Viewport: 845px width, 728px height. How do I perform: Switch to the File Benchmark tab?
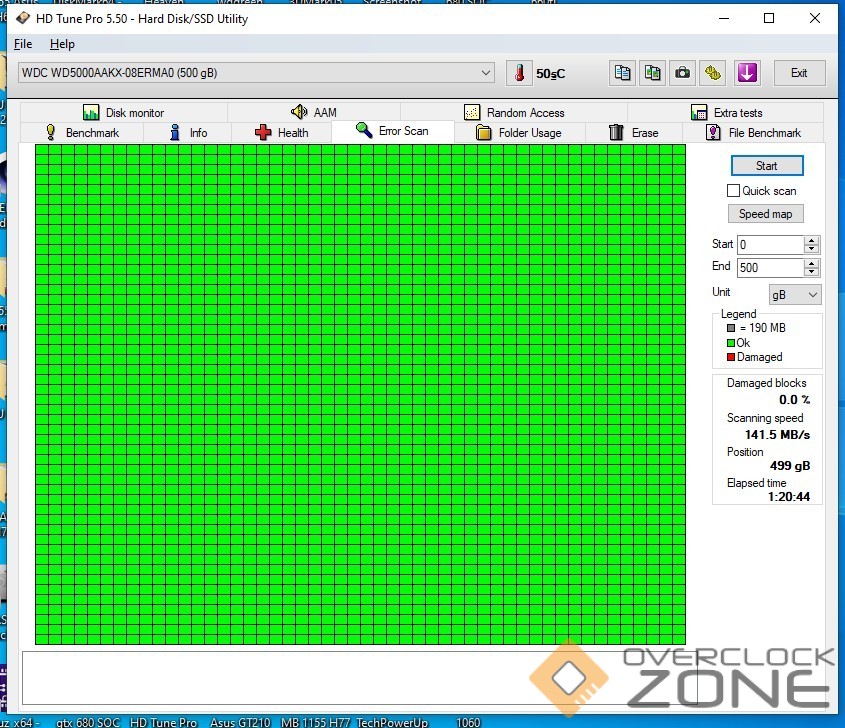click(x=753, y=133)
